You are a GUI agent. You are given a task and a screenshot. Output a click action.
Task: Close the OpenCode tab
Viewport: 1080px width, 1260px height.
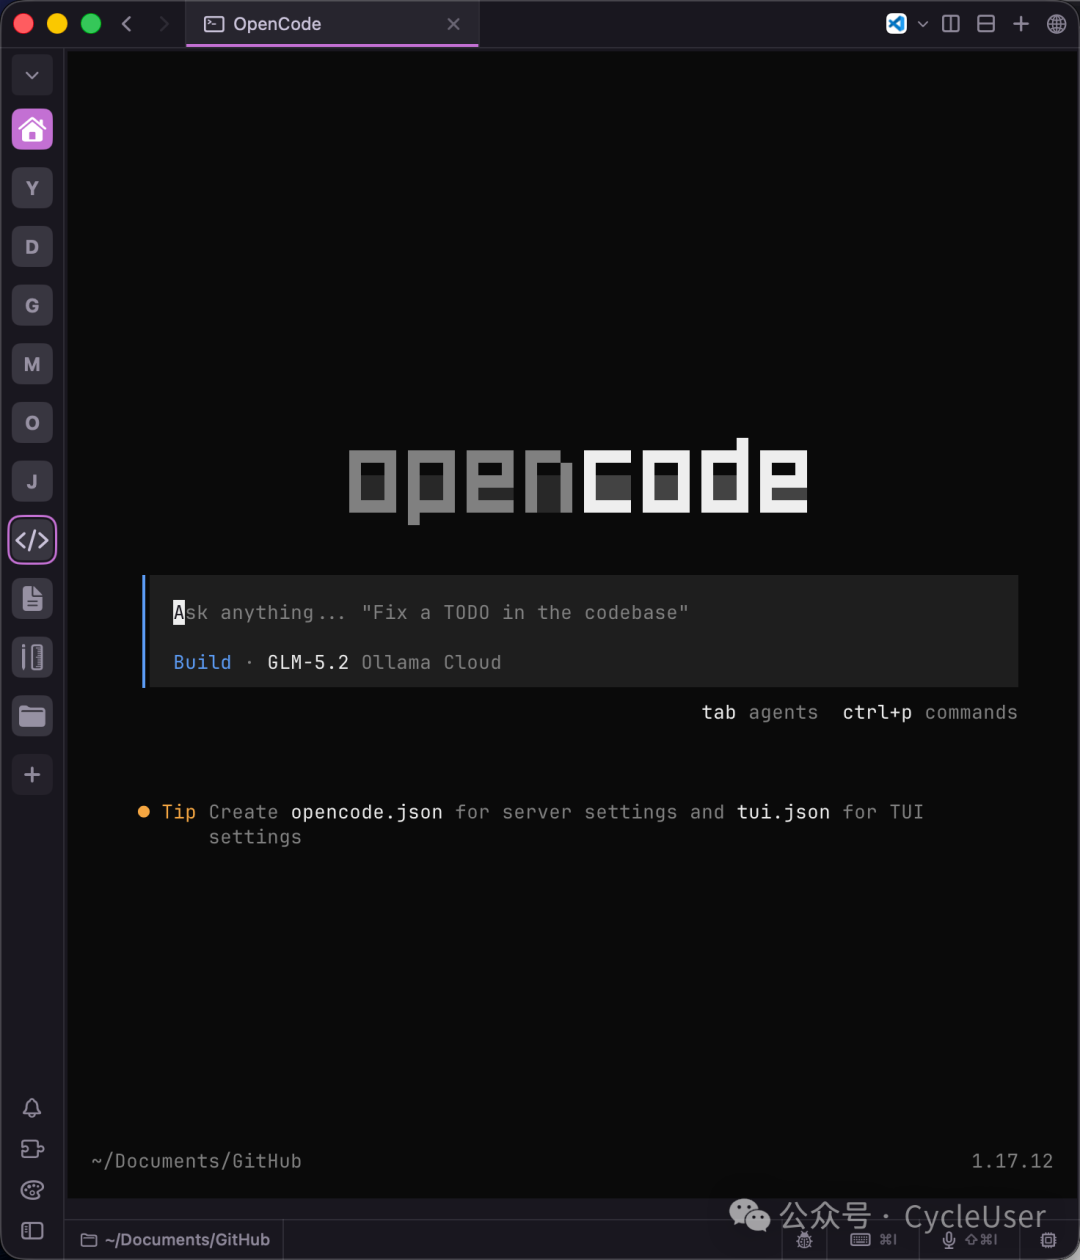pos(454,24)
